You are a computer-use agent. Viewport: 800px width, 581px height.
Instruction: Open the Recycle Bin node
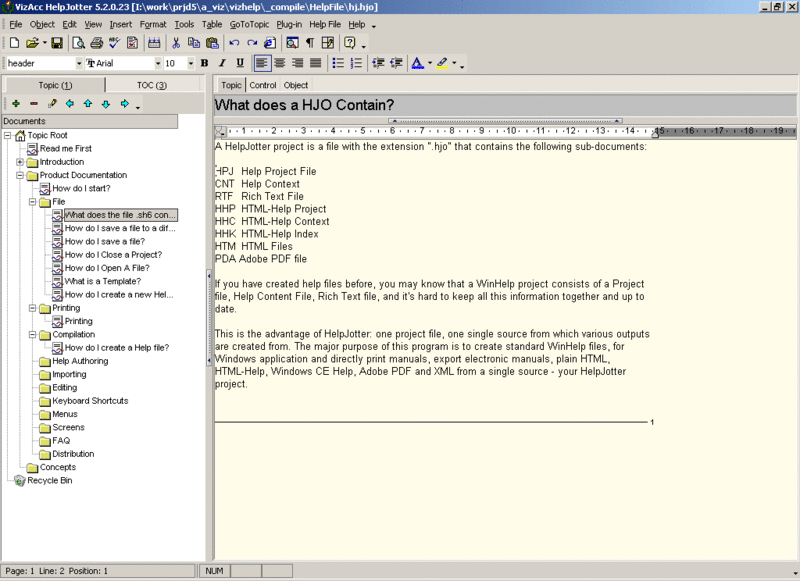tap(49, 481)
